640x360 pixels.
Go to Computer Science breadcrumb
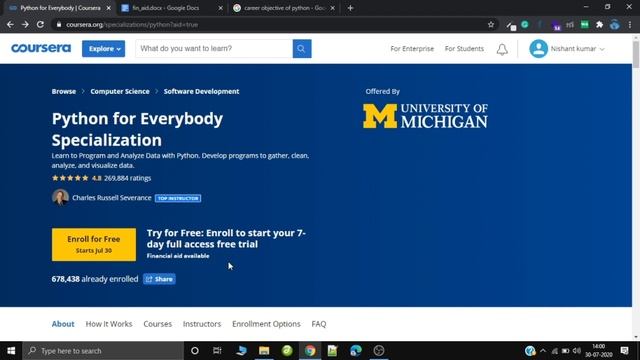tap(120, 91)
